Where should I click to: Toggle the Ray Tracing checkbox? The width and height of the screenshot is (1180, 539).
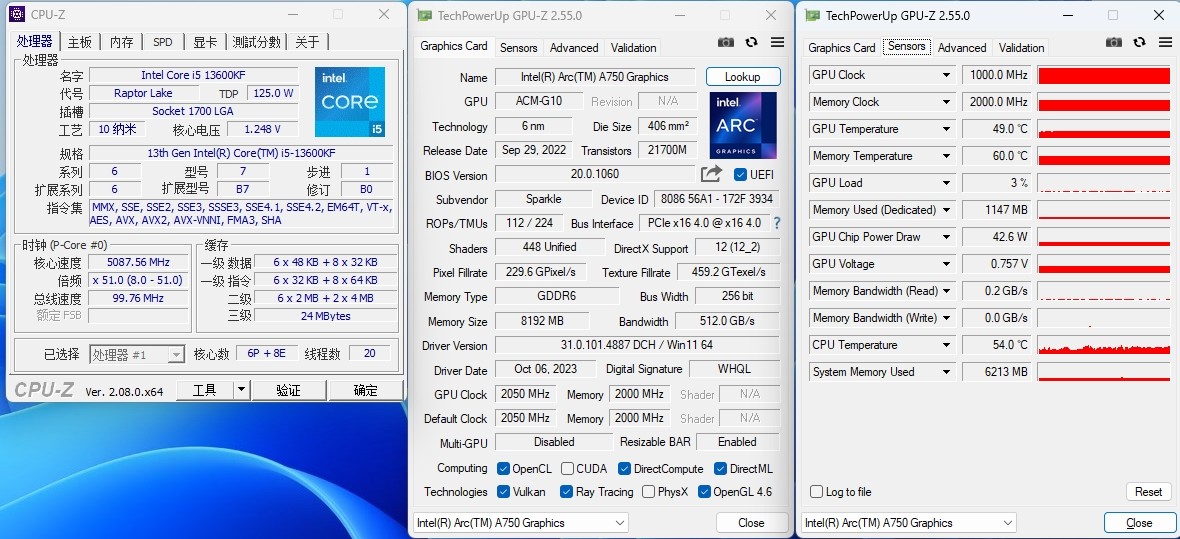tap(567, 492)
